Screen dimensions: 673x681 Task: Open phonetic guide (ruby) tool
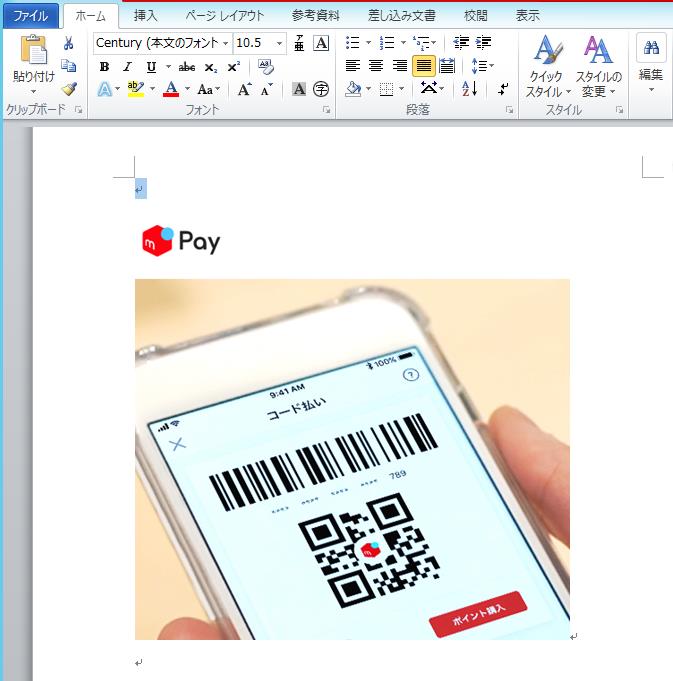[x=299, y=43]
